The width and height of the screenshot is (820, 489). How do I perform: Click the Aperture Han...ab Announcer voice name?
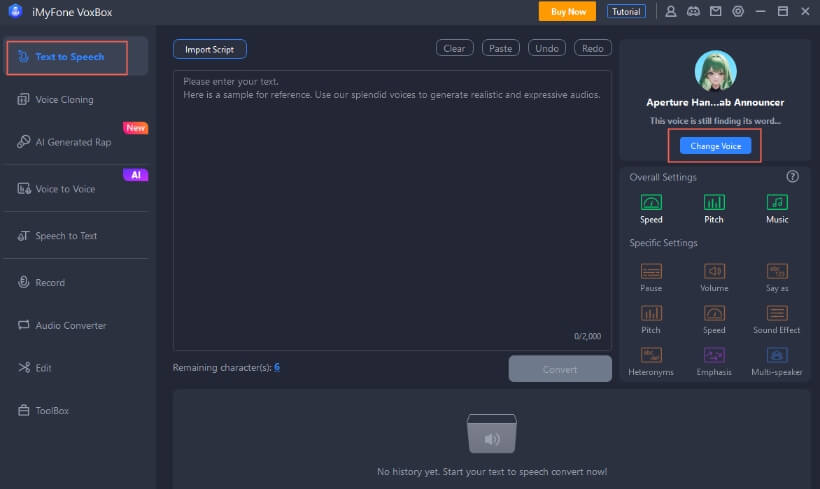[715, 103]
